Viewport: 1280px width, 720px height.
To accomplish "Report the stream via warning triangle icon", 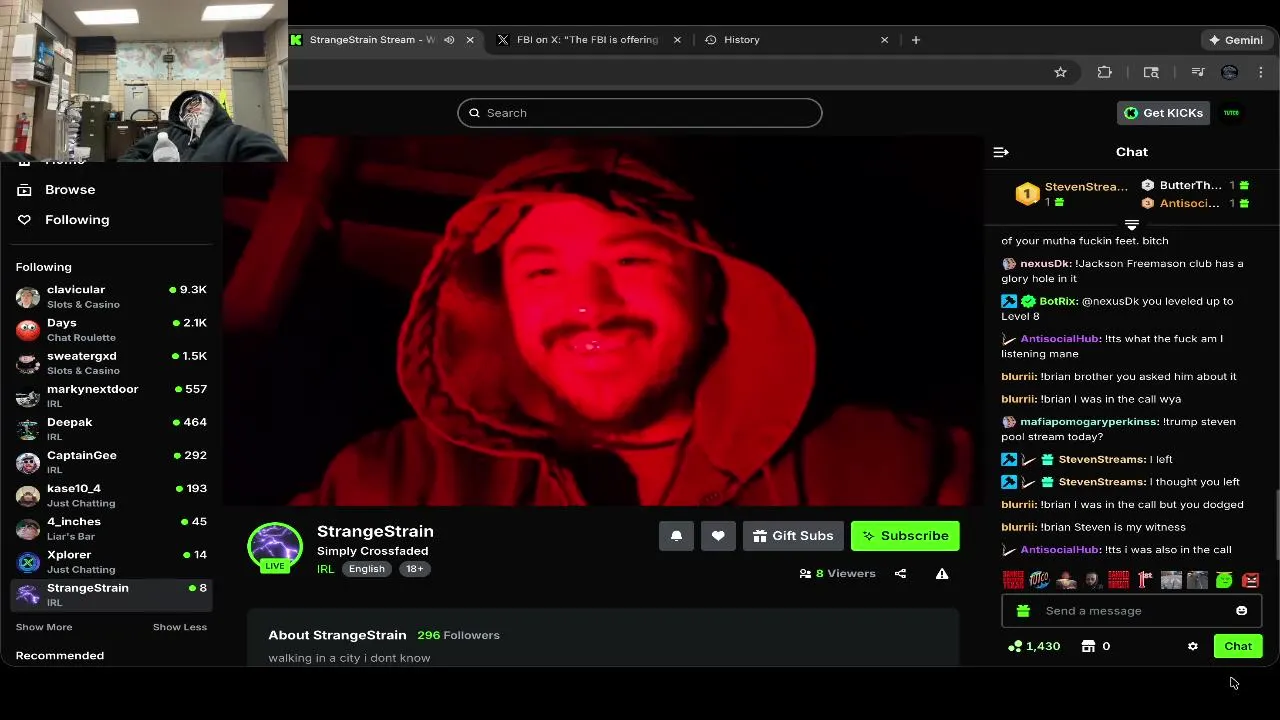I will coord(942,574).
